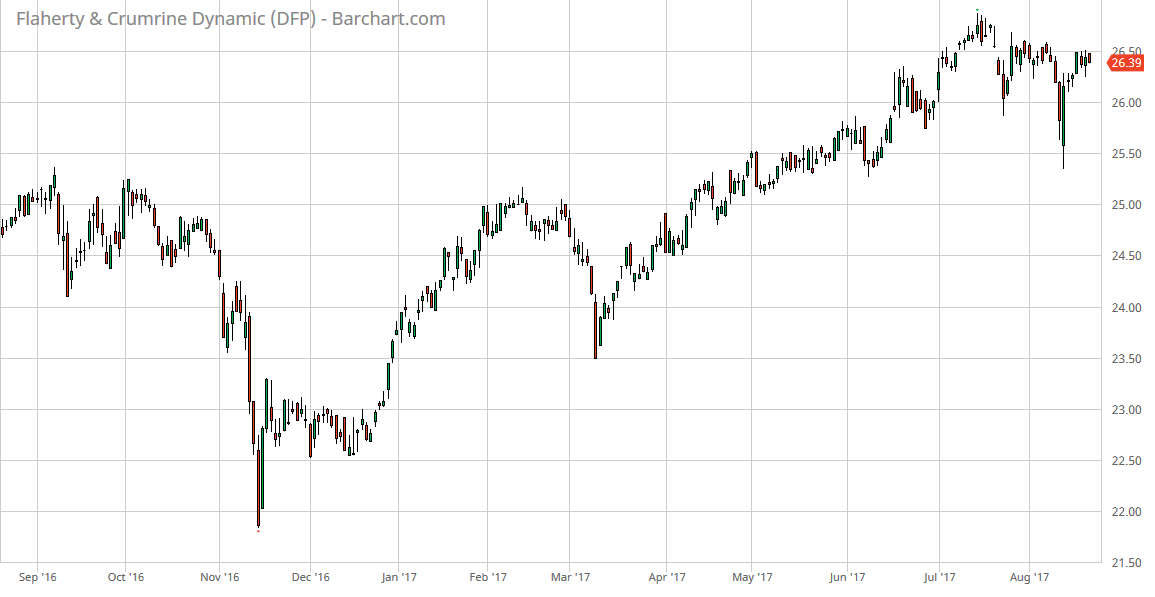The height and width of the screenshot is (597, 1155).
Task: Click the Feb '17 date label
Action: pyautogui.click(x=488, y=577)
